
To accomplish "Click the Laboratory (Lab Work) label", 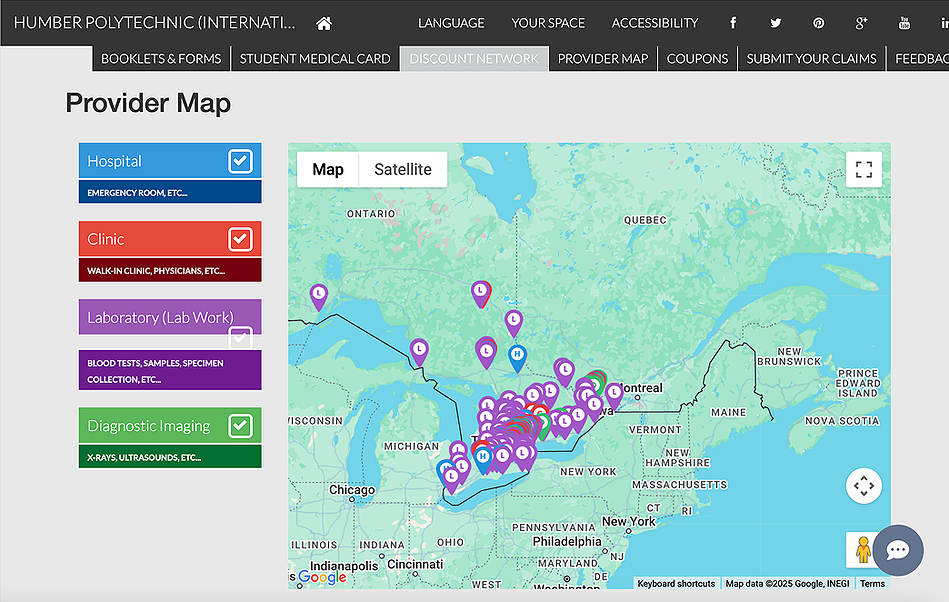I will [x=160, y=318].
